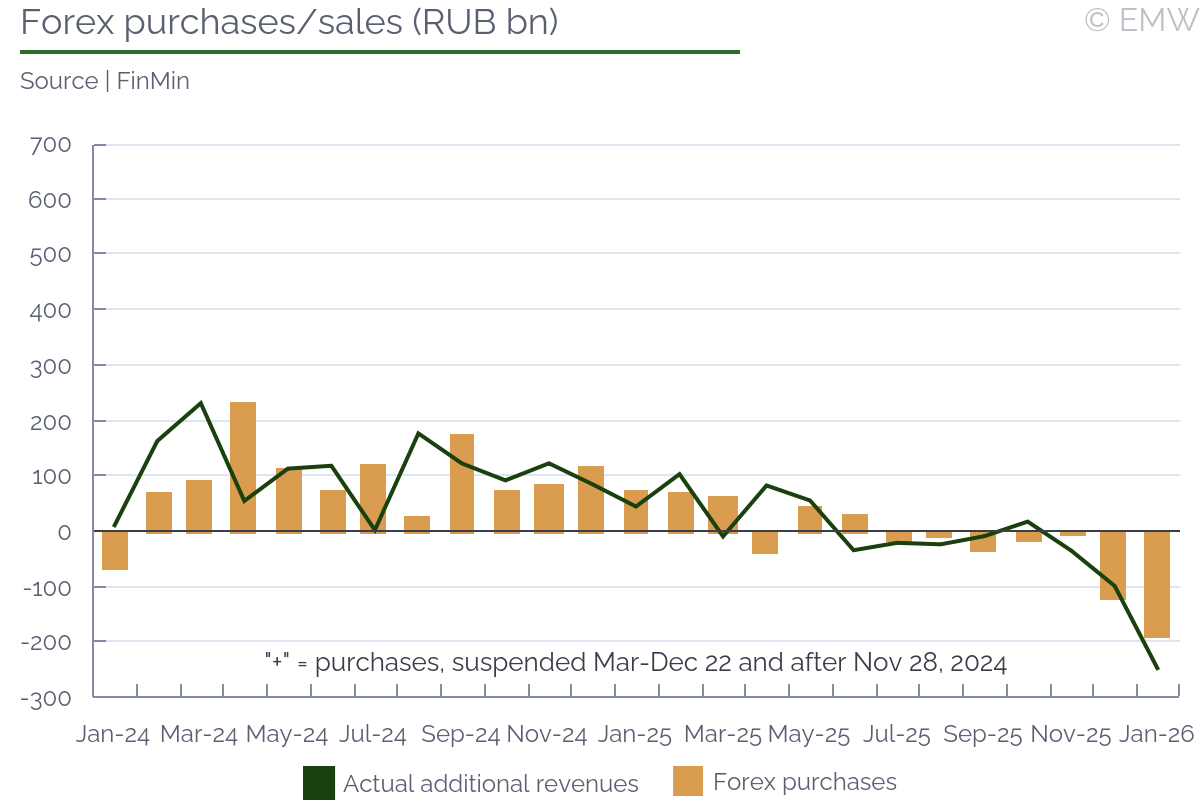1200x800 pixels.
Task: Click the revenue line peak at Mar-24
Action: click(x=201, y=403)
